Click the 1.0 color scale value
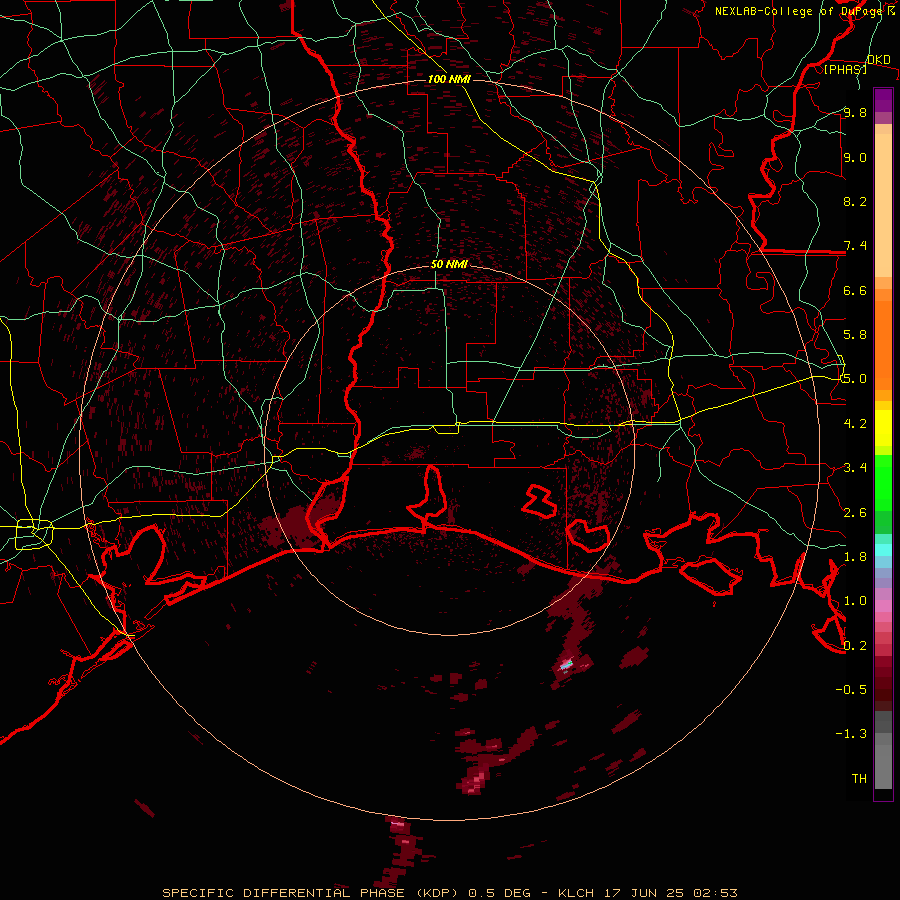This screenshot has width=900, height=900. coord(855,601)
